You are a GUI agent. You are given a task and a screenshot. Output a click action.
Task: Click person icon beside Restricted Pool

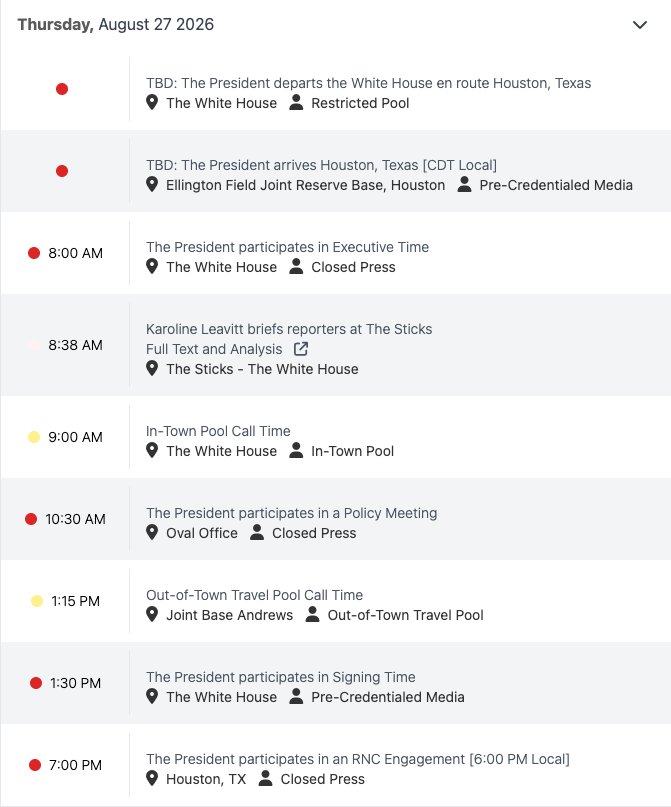(x=296, y=102)
